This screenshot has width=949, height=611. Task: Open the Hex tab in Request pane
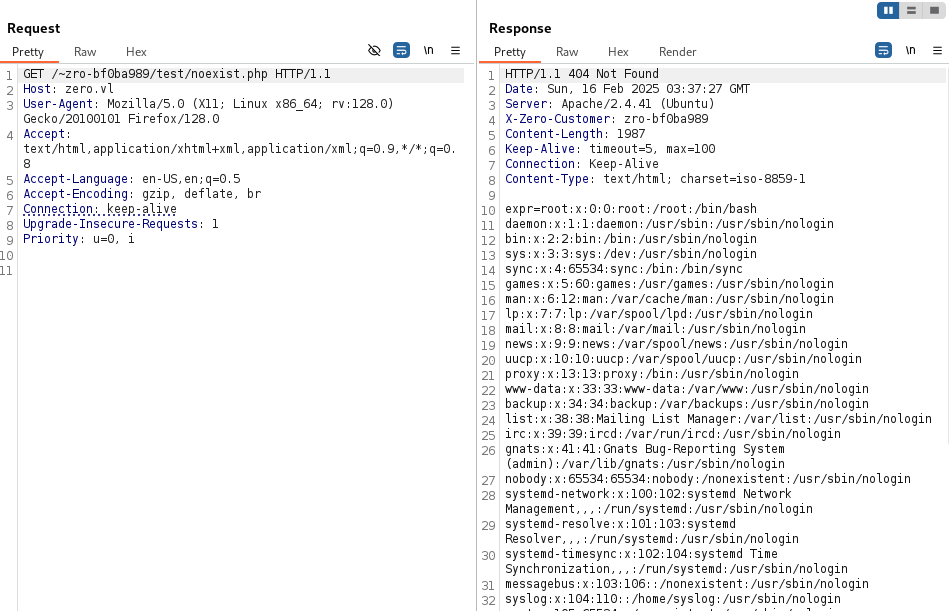coord(136,52)
